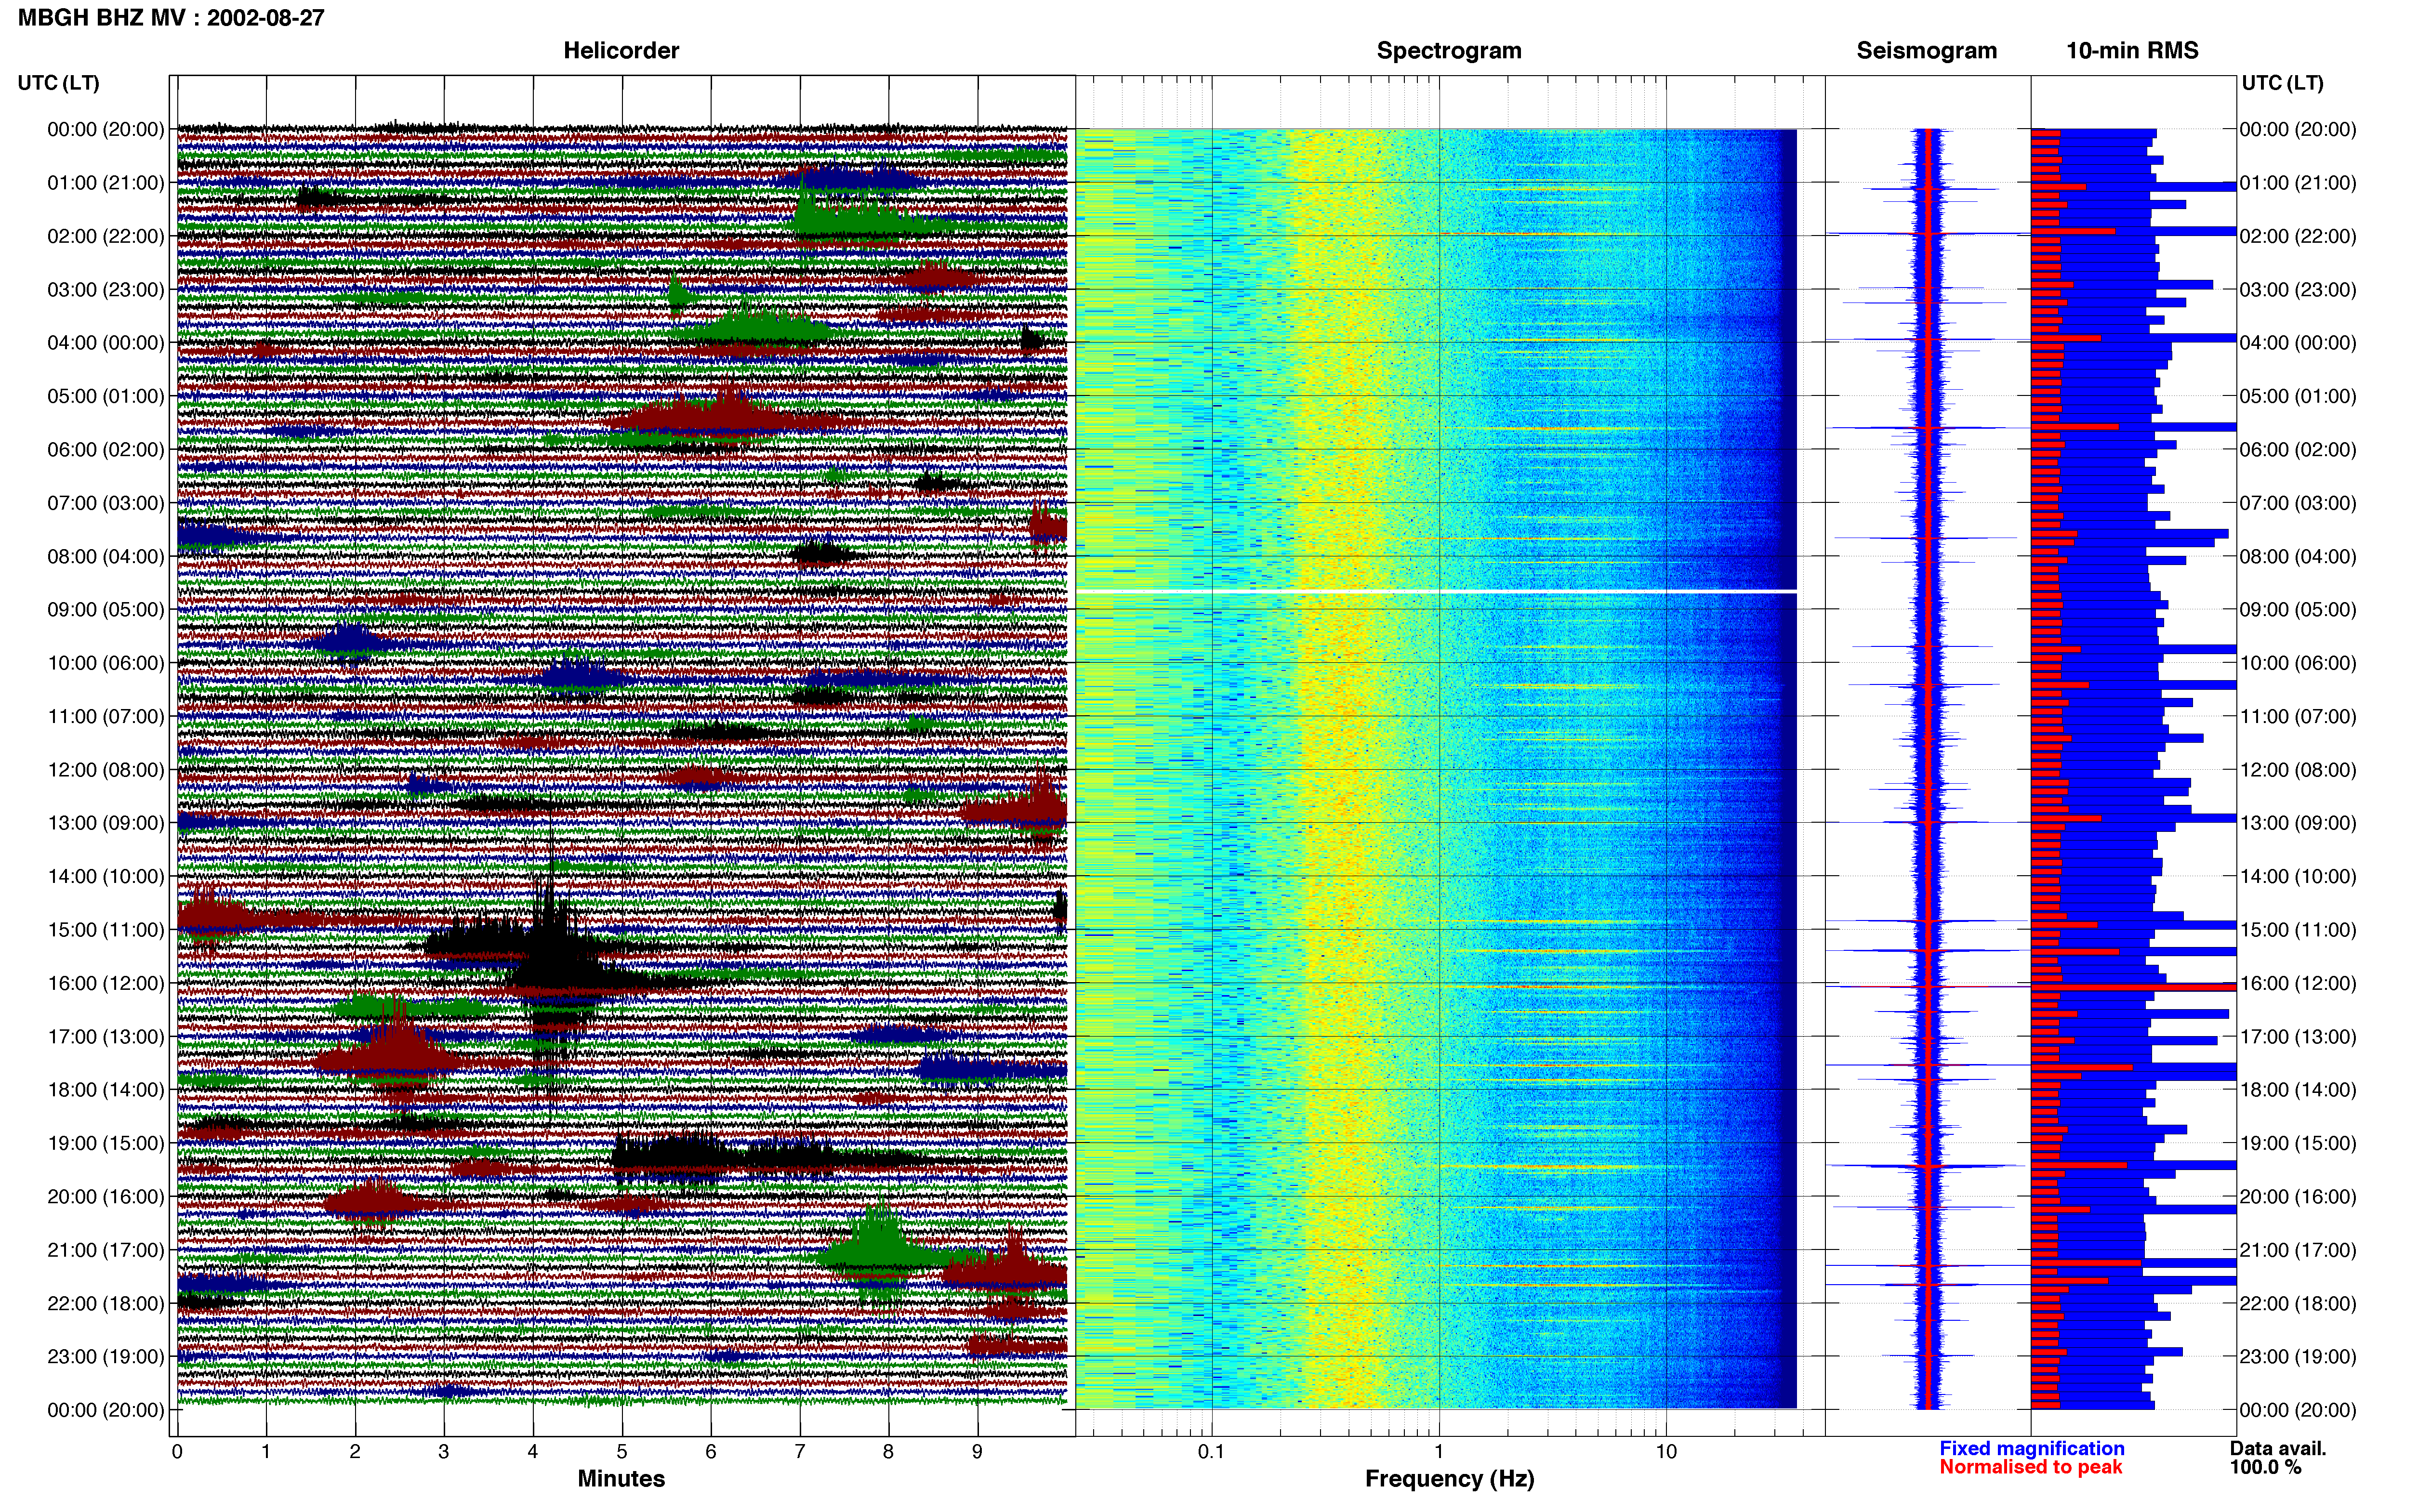
Task: Click left time label '19:00 (15:00)'
Action: pos(106,1143)
